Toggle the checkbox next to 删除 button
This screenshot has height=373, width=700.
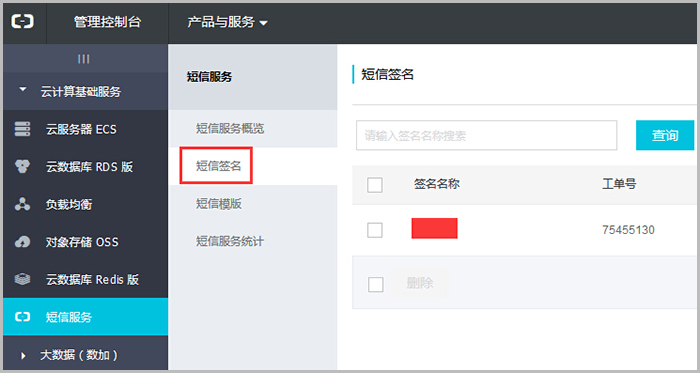point(375,284)
